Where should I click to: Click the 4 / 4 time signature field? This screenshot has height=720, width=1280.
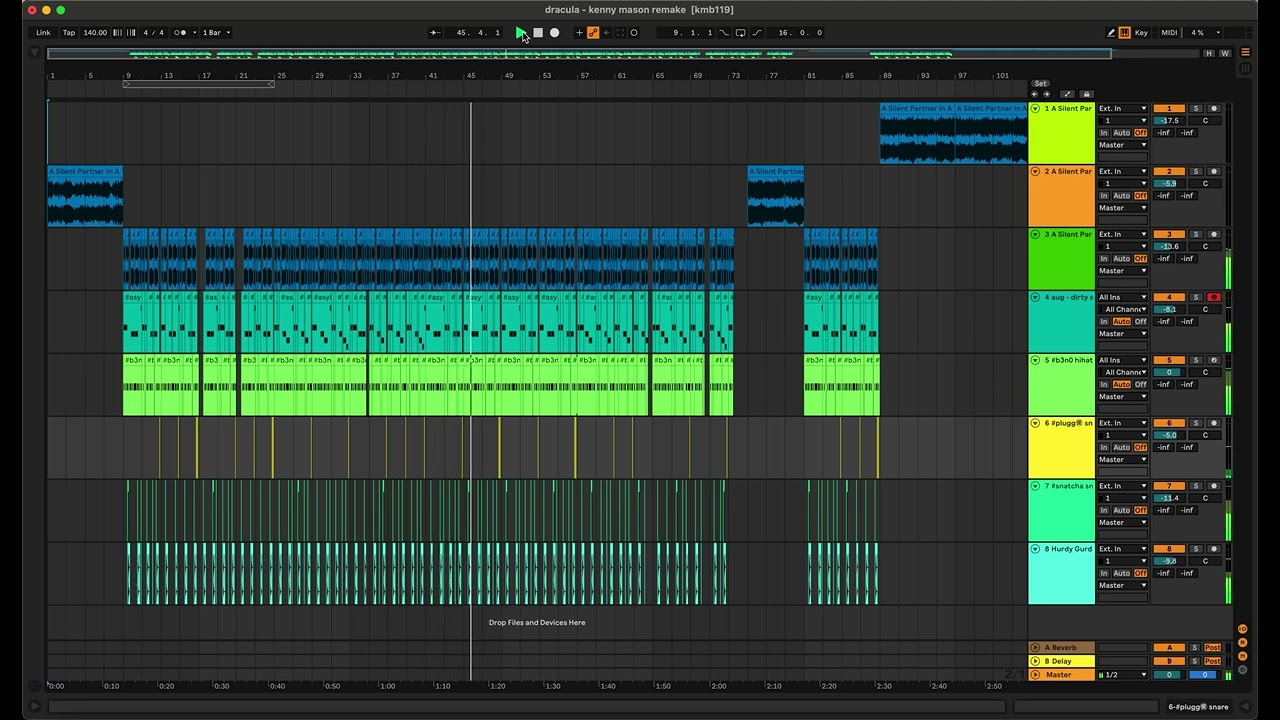coord(153,33)
